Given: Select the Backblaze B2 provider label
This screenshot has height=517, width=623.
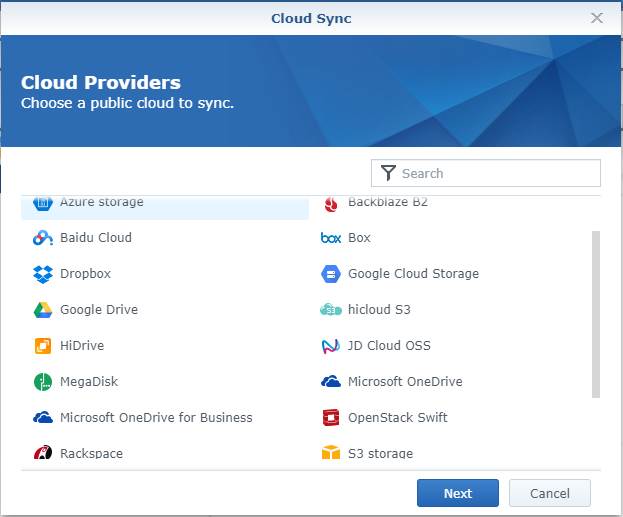Looking at the screenshot, I should point(388,202).
